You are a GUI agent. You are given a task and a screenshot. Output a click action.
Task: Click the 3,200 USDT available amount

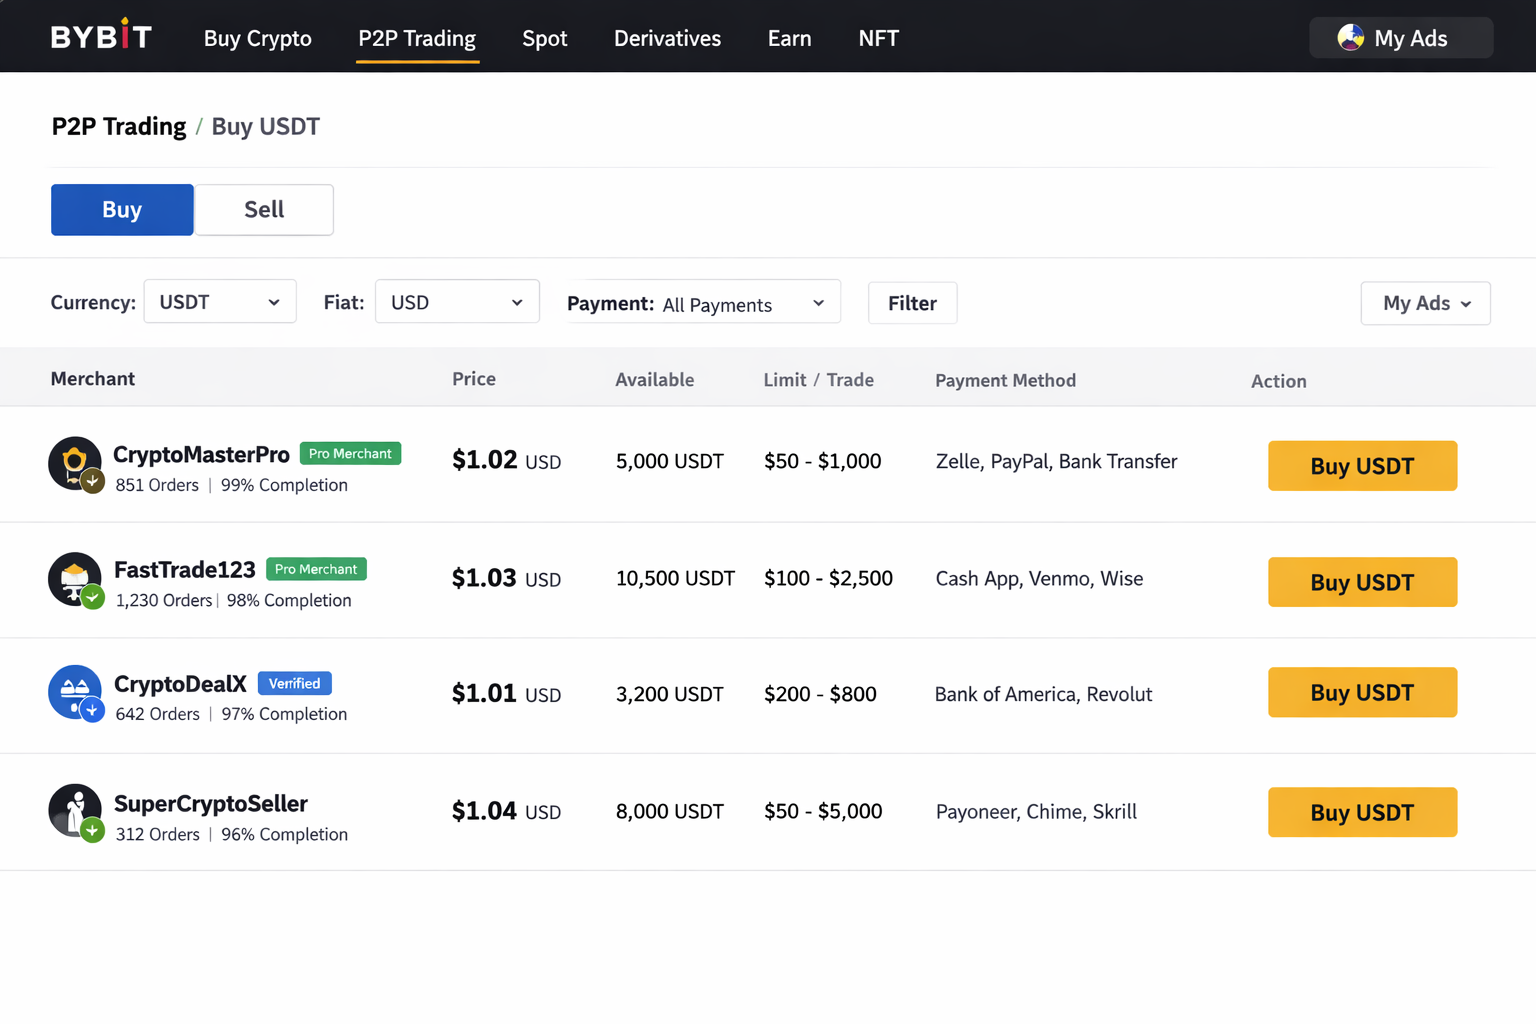click(670, 694)
